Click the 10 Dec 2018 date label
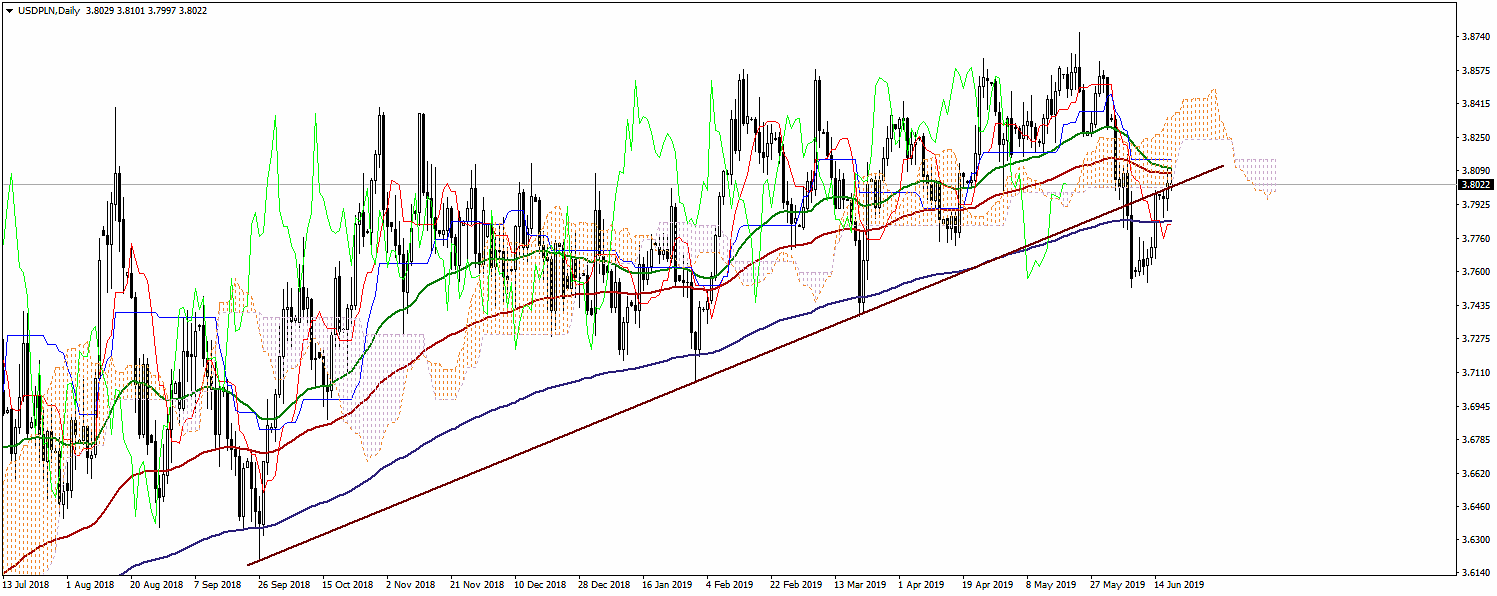The width and height of the screenshot is (1497, 596). (538, 585)
